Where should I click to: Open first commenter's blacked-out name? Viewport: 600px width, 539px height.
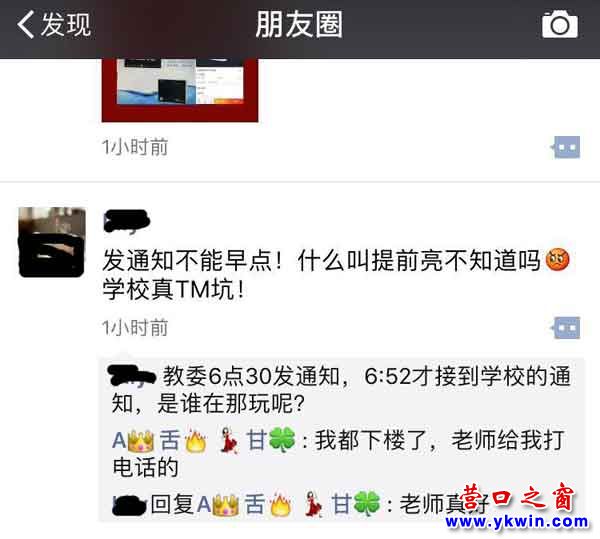[132, 375]
